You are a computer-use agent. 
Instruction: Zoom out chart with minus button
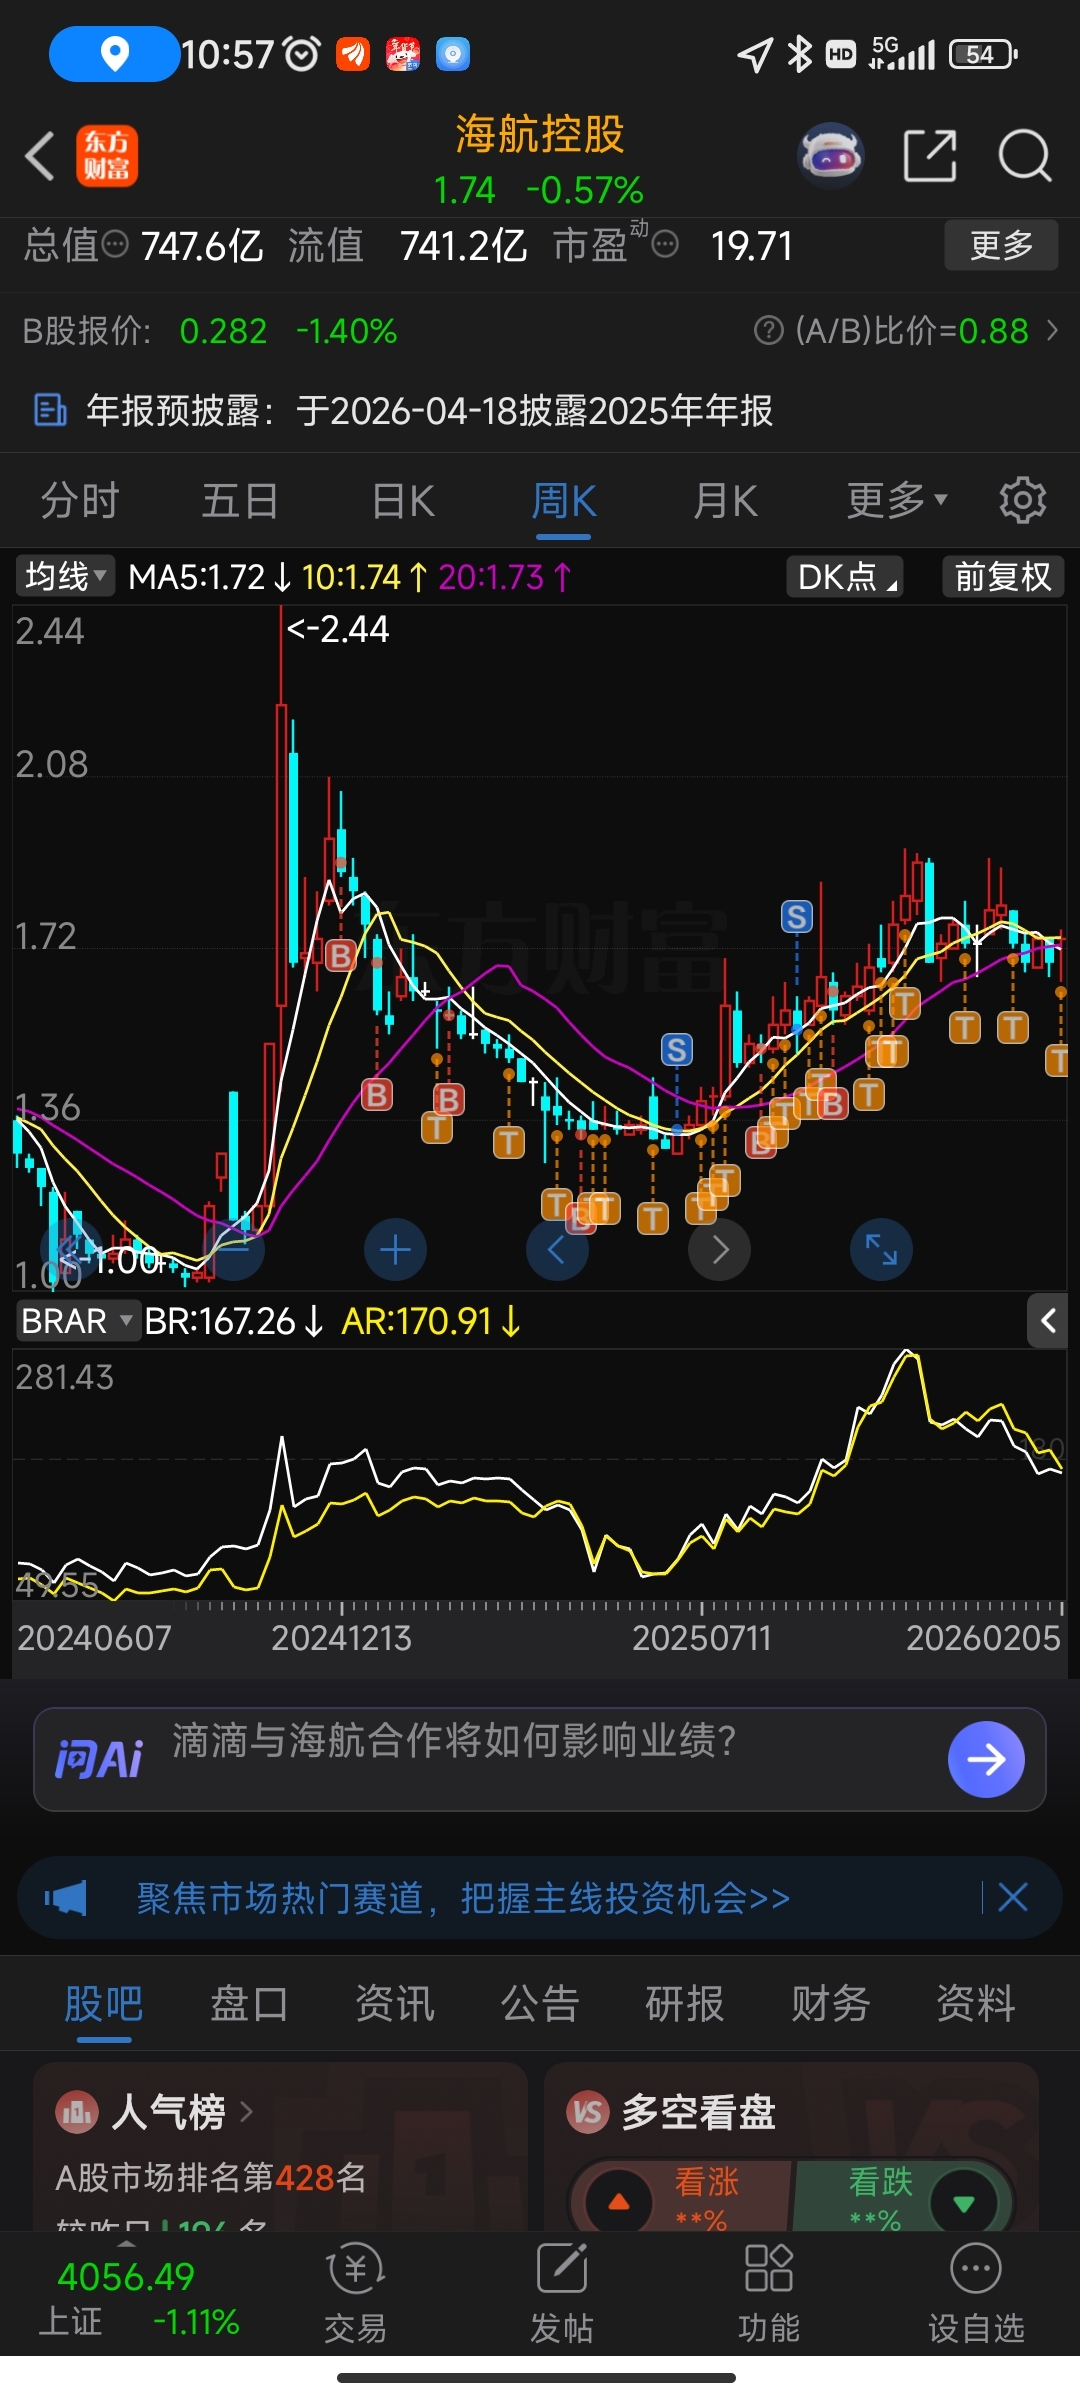coord(234,1250)
